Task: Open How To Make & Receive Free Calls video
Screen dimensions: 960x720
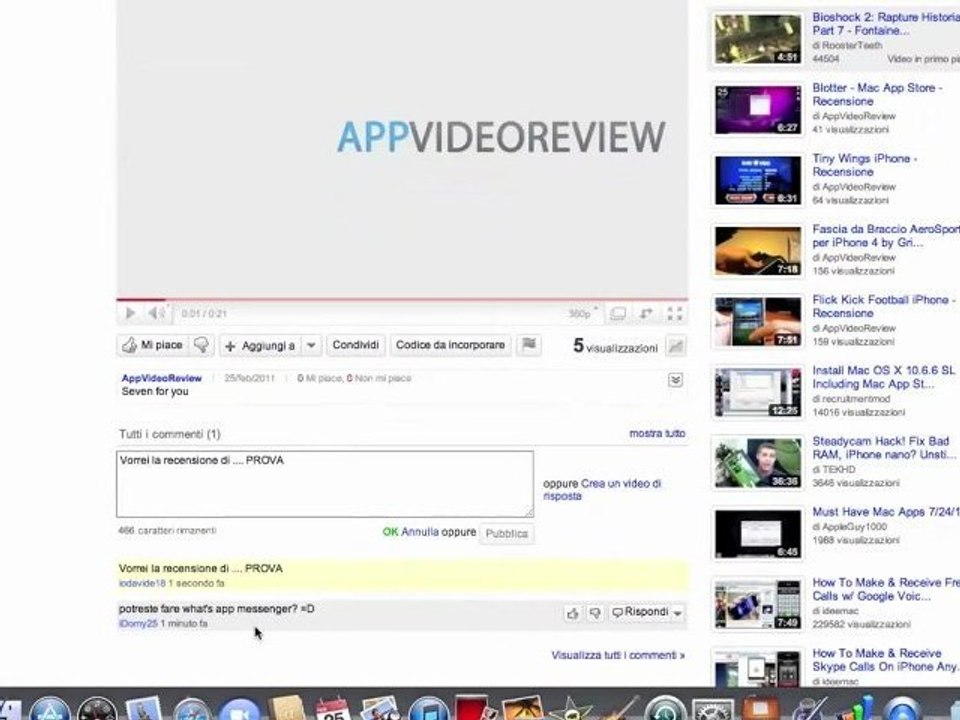Action: coord(886,589)
